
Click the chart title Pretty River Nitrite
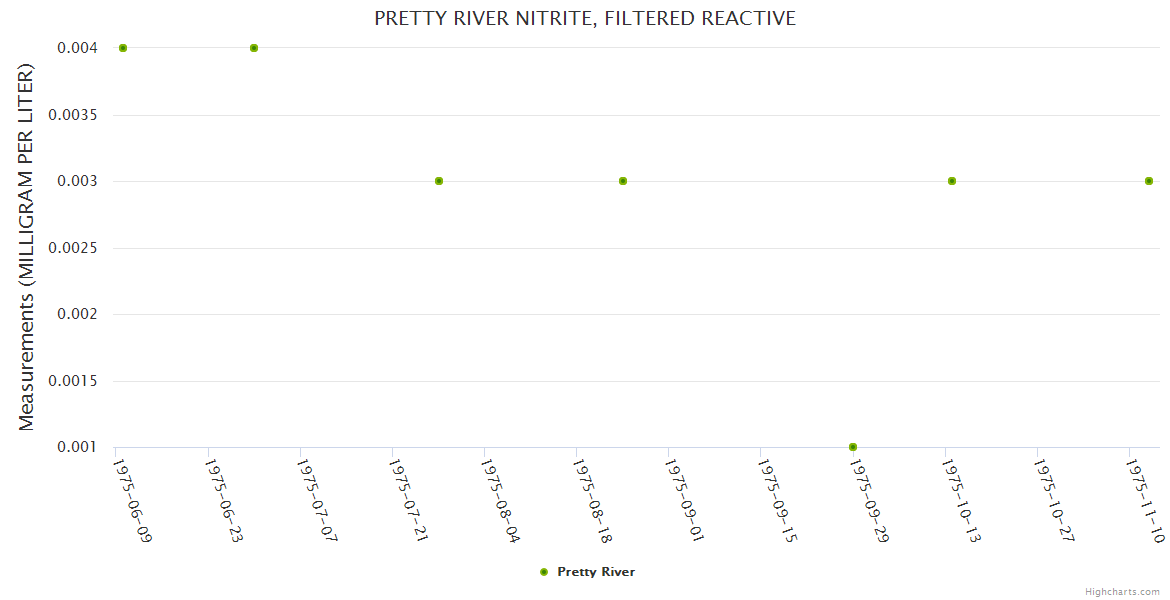tap(585, 18)
